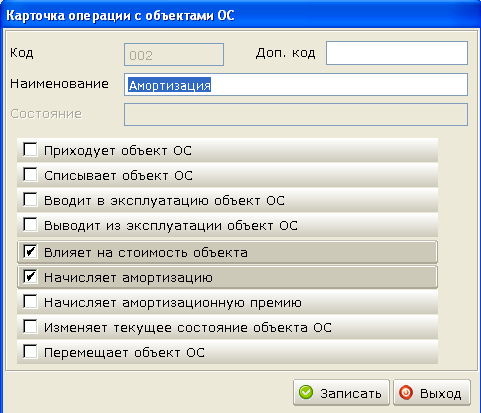The height and width of the screenshot is (413, 481).
Task: Click the green checkmark icon on Записать
Action: [x=306, y=393]
